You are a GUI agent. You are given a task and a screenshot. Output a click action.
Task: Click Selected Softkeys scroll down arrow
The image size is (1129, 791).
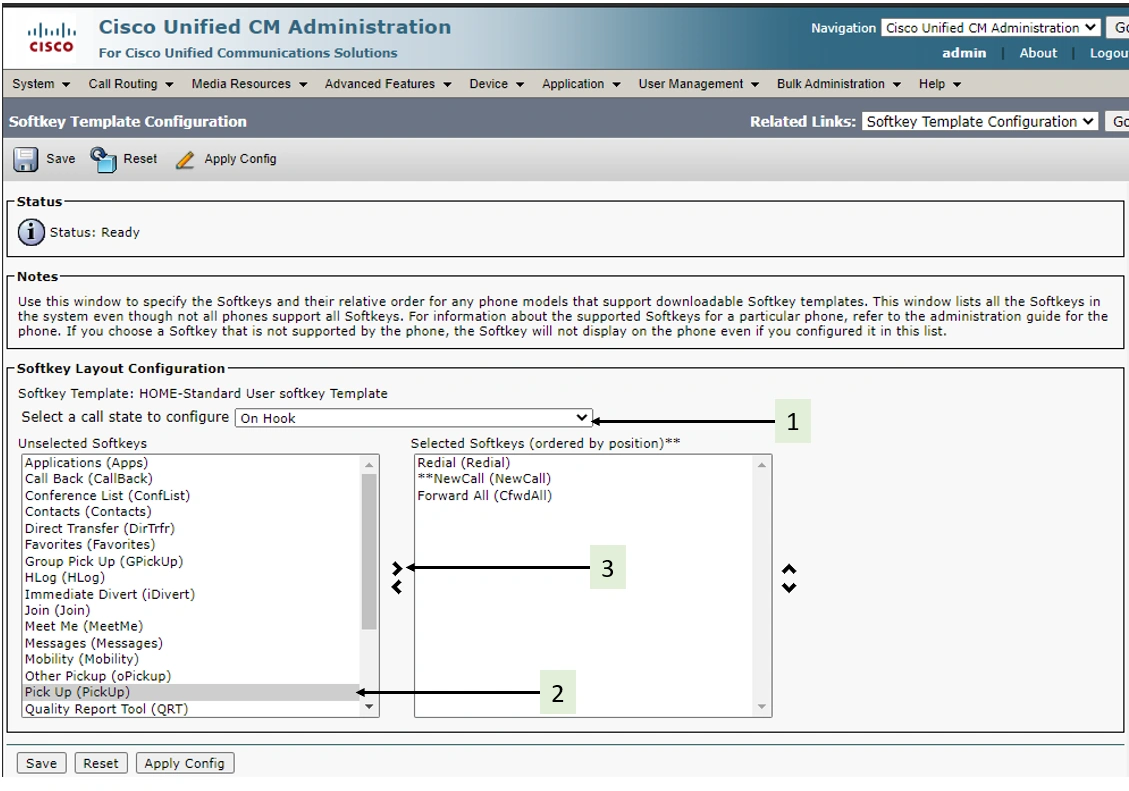[762, 707]
